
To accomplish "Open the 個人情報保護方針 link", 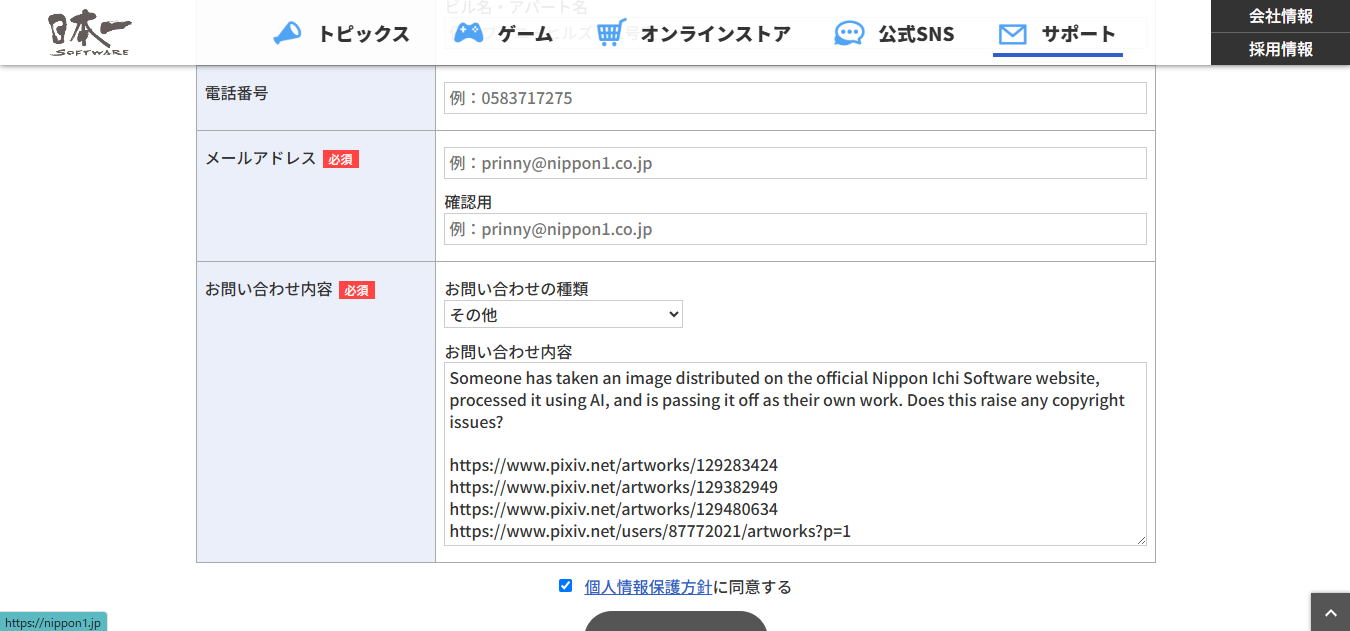I will point(648,587).
